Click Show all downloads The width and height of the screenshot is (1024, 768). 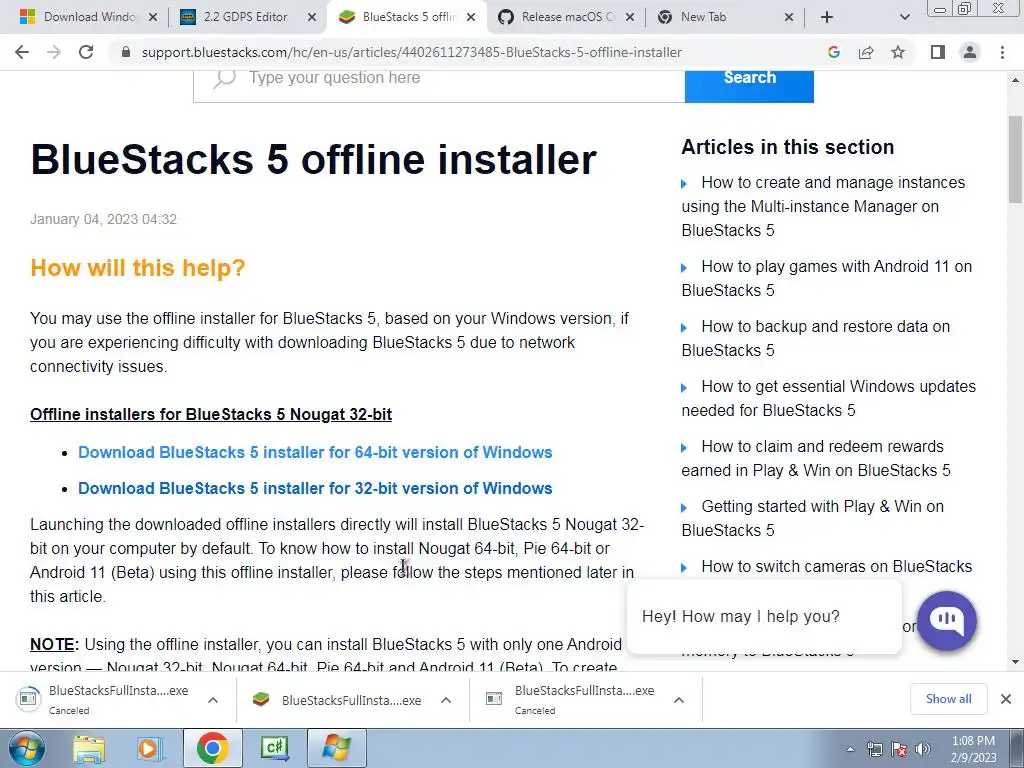pyautogui.click(x=948, y=699)
